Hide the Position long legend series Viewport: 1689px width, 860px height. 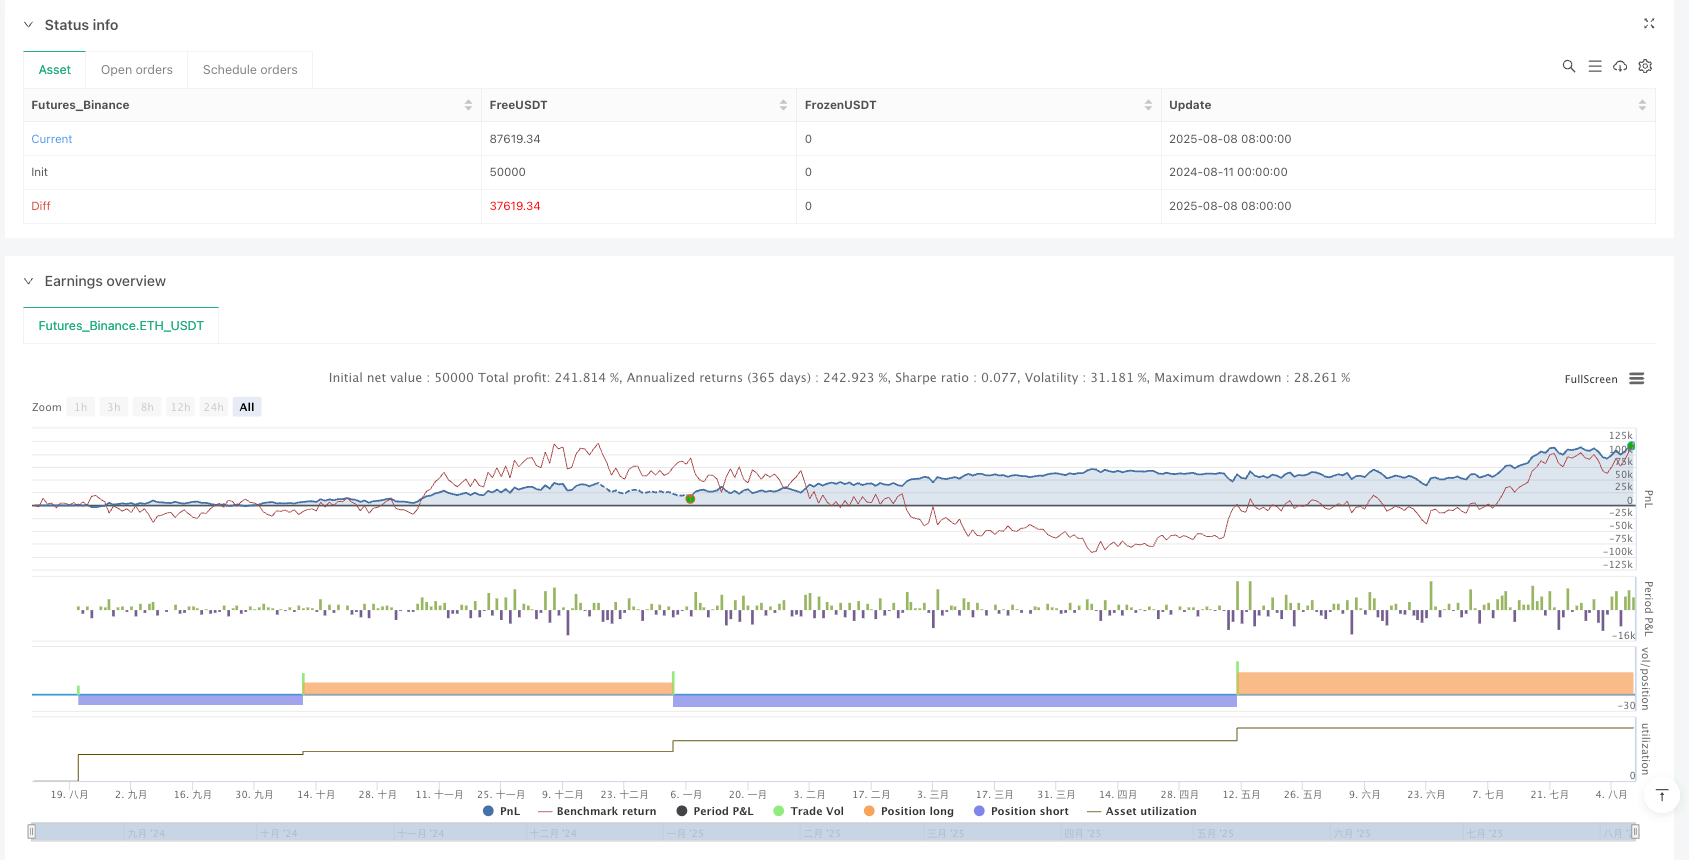tap(908, 811)
